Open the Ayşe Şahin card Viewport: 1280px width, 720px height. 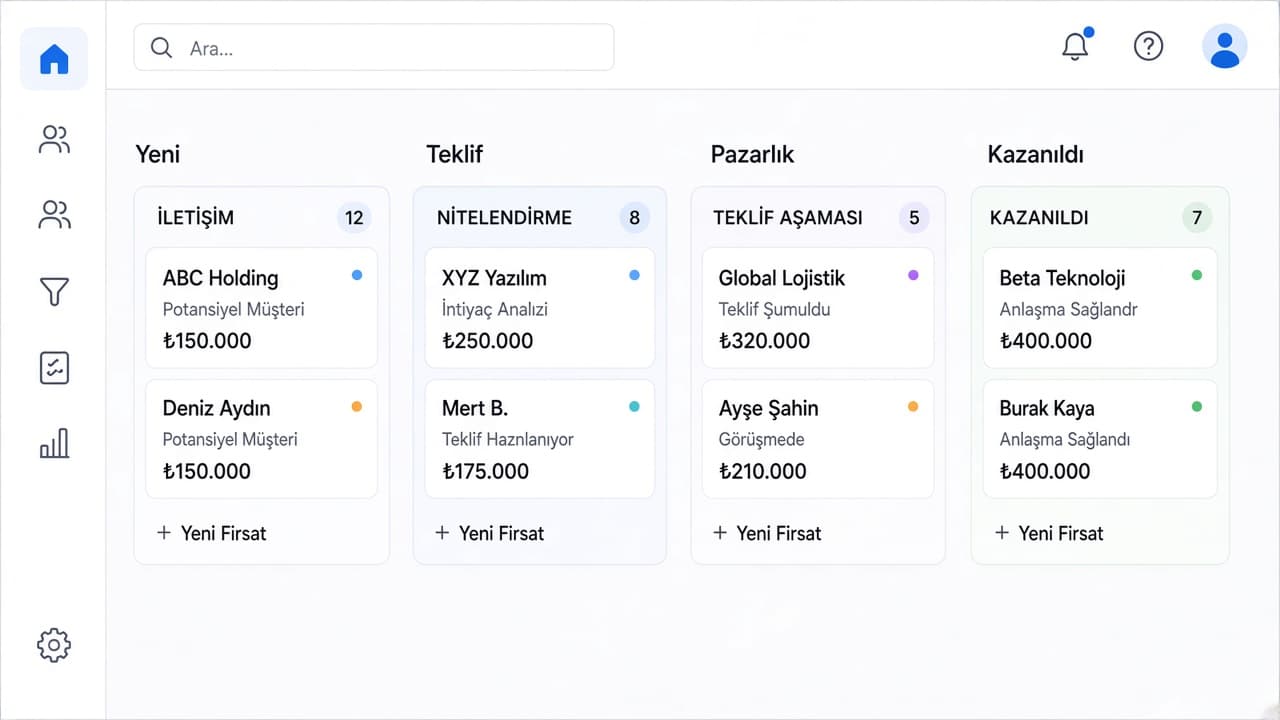tap(818, 438)
